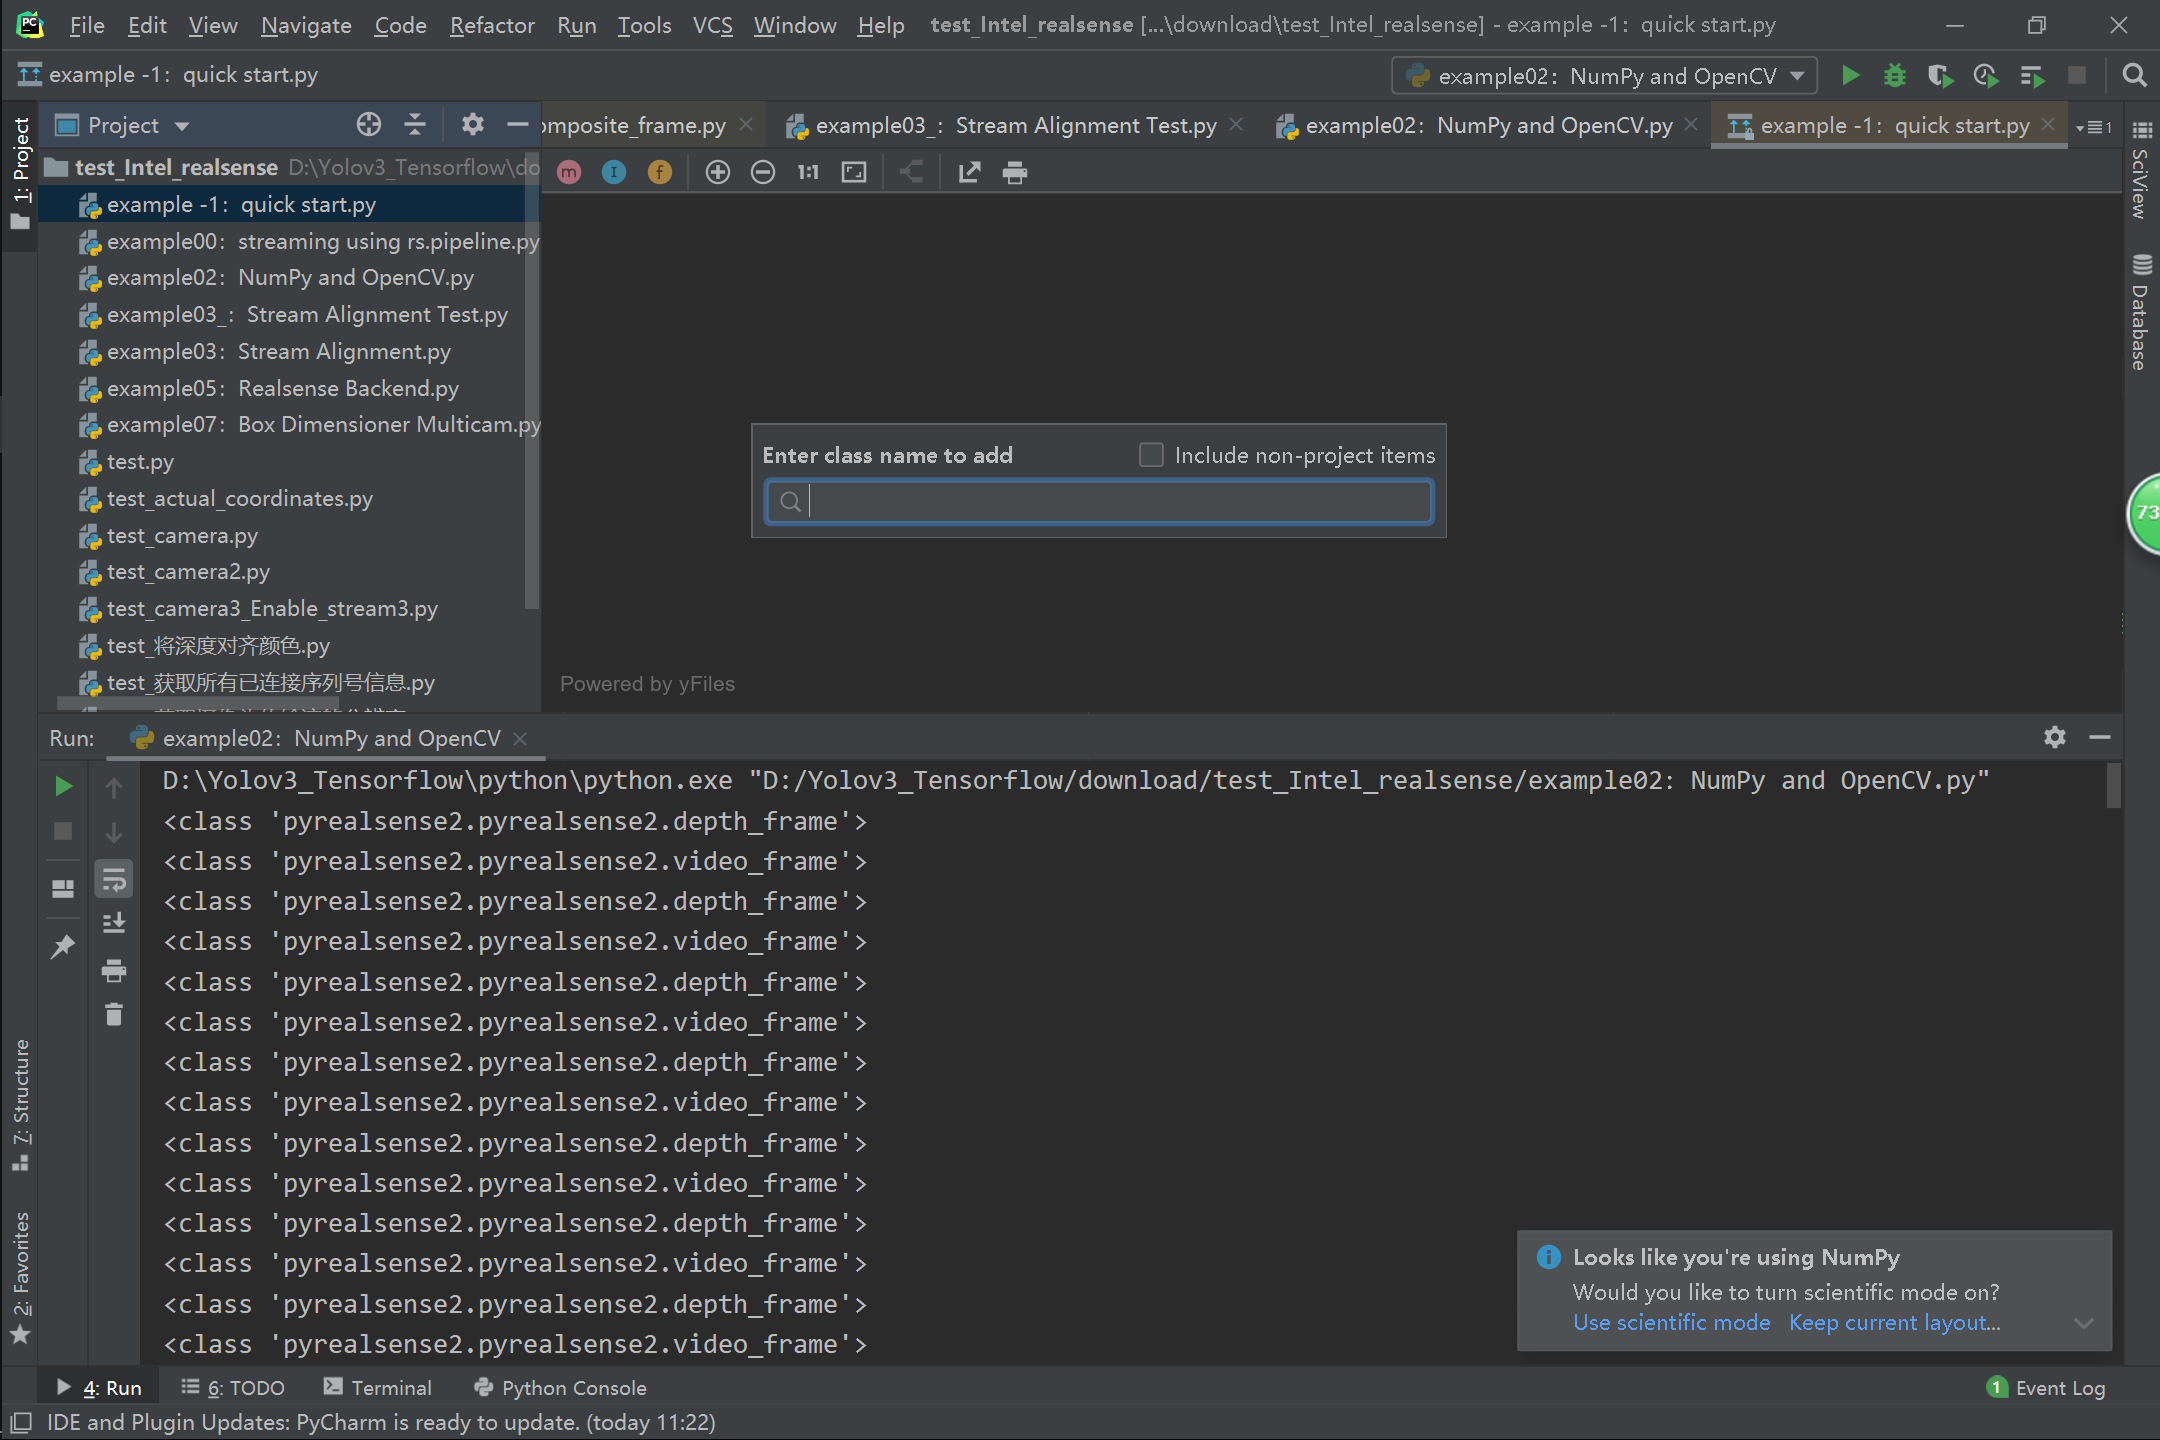Toggle soft-wrap in the run console
This screenshot has height=1440, width=2160.
coord(113,878)
